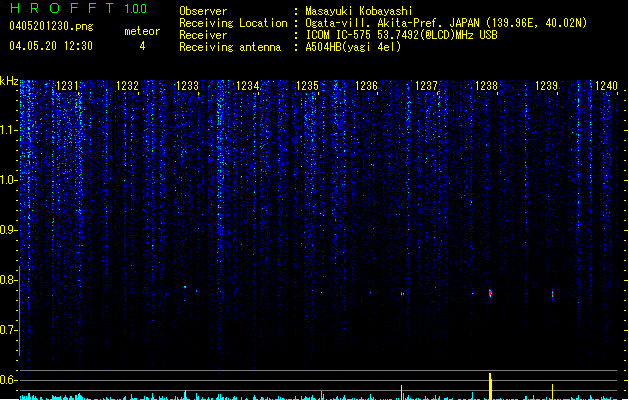Click the 1239 time marker
The width and height of the screenshot is (629, 400).
[x=546, y=86]
